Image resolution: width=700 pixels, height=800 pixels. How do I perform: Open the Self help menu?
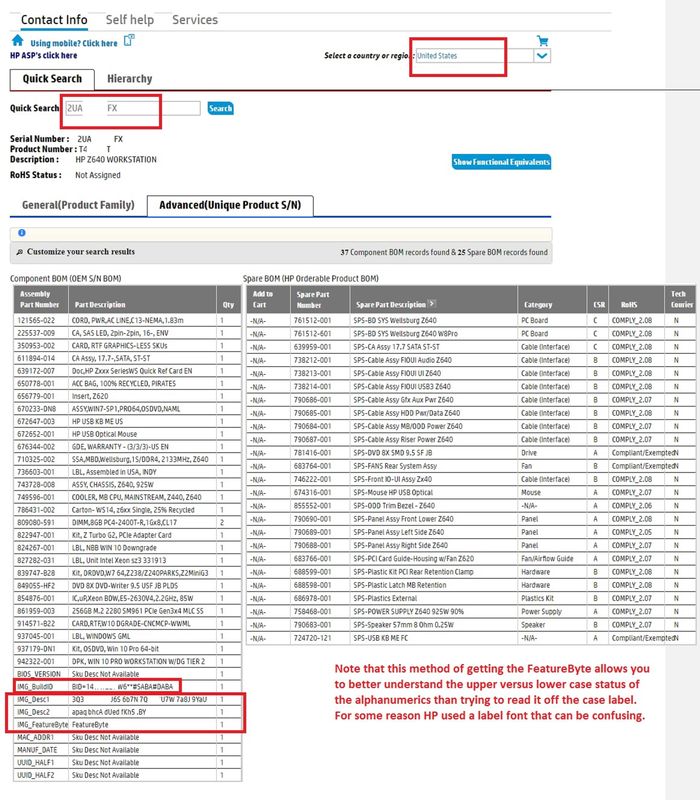(130, 20)
